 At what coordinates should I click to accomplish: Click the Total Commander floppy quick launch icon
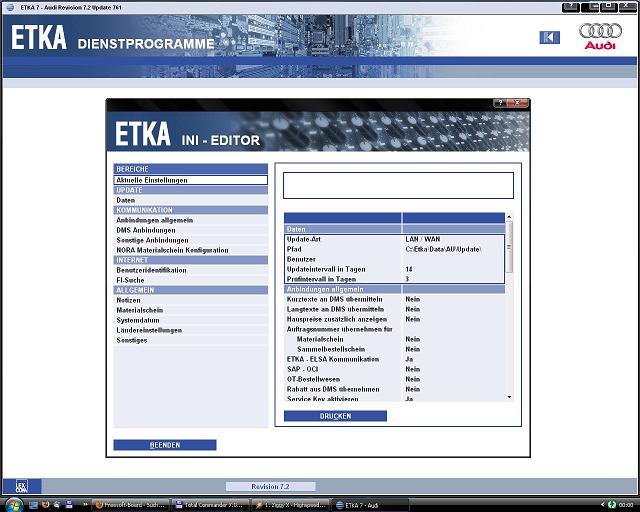(x=69, y=505)
